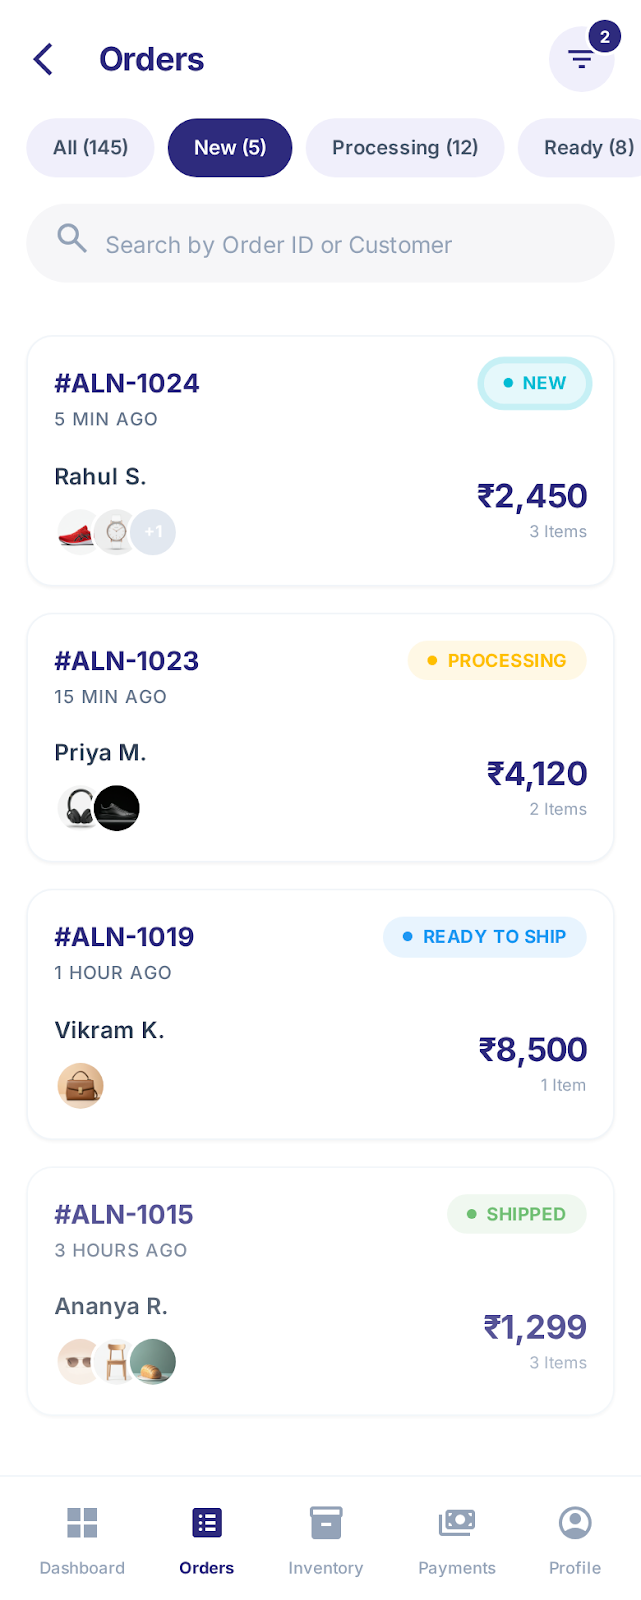The height and width of the screenshot is (1600, 641).
Task: Switch to the All (145) tab
Action: [x=90, y=147]
